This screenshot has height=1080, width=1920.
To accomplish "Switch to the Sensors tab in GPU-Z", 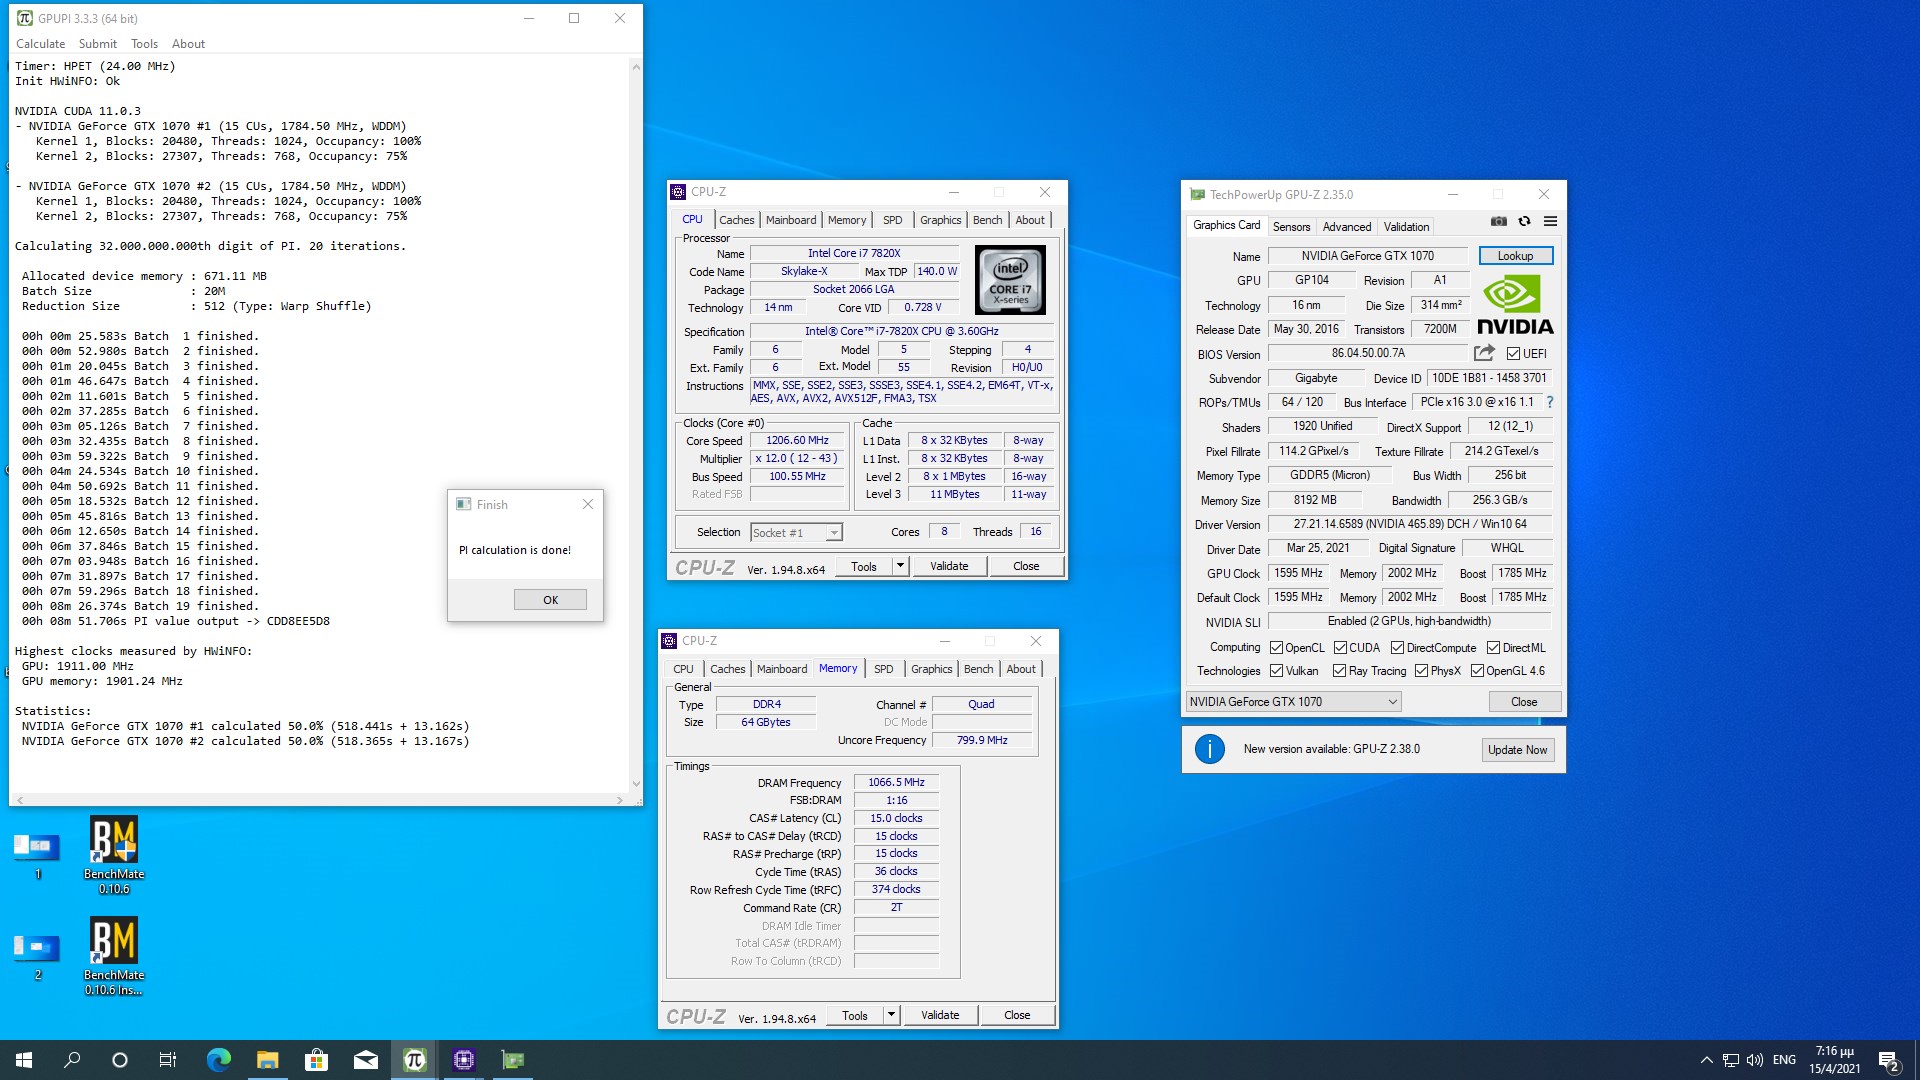I will (x=1291, y=227).
